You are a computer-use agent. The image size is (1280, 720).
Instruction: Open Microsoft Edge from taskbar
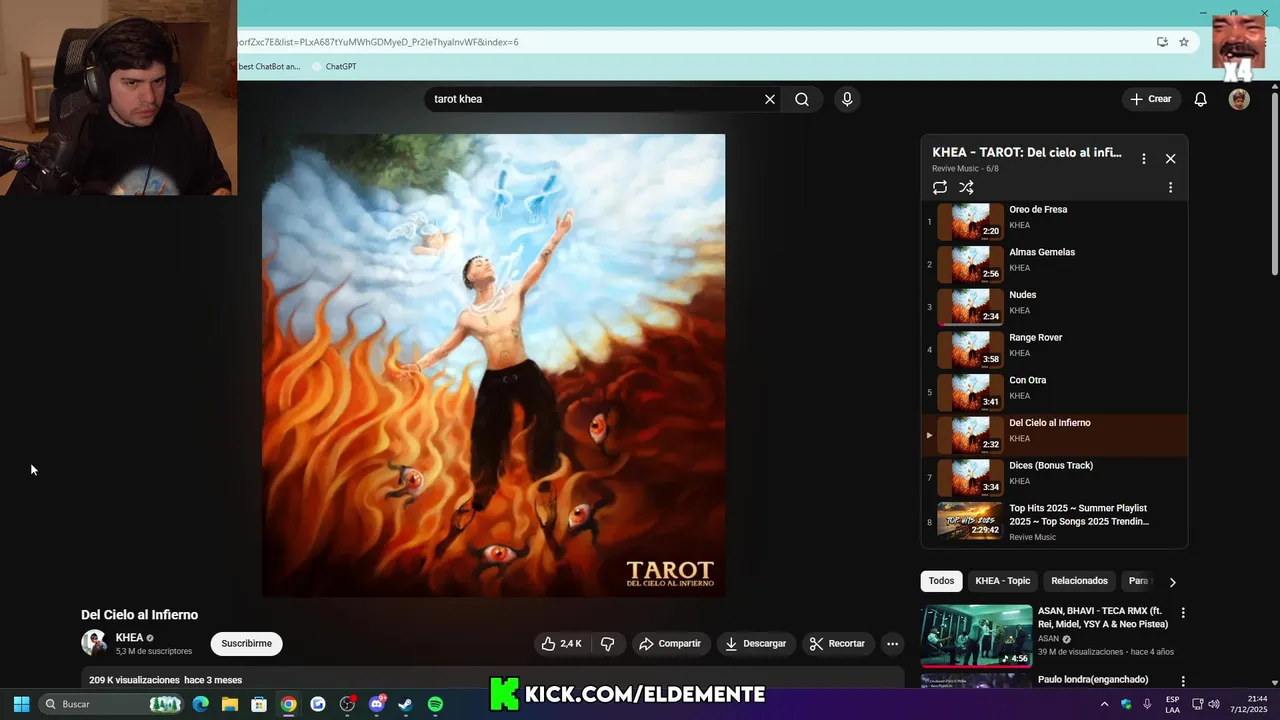point(201,704)
